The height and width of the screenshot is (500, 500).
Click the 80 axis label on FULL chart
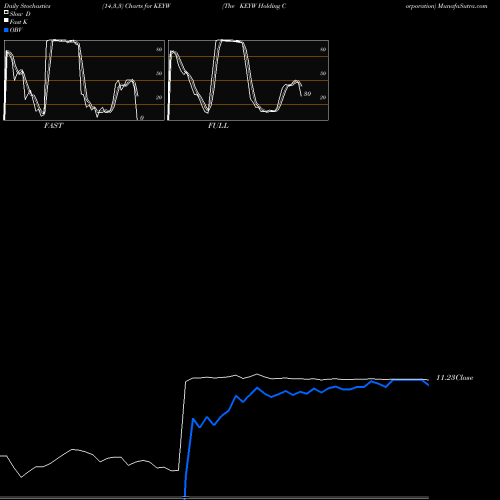pyautogui.click(x=323, y=49)
